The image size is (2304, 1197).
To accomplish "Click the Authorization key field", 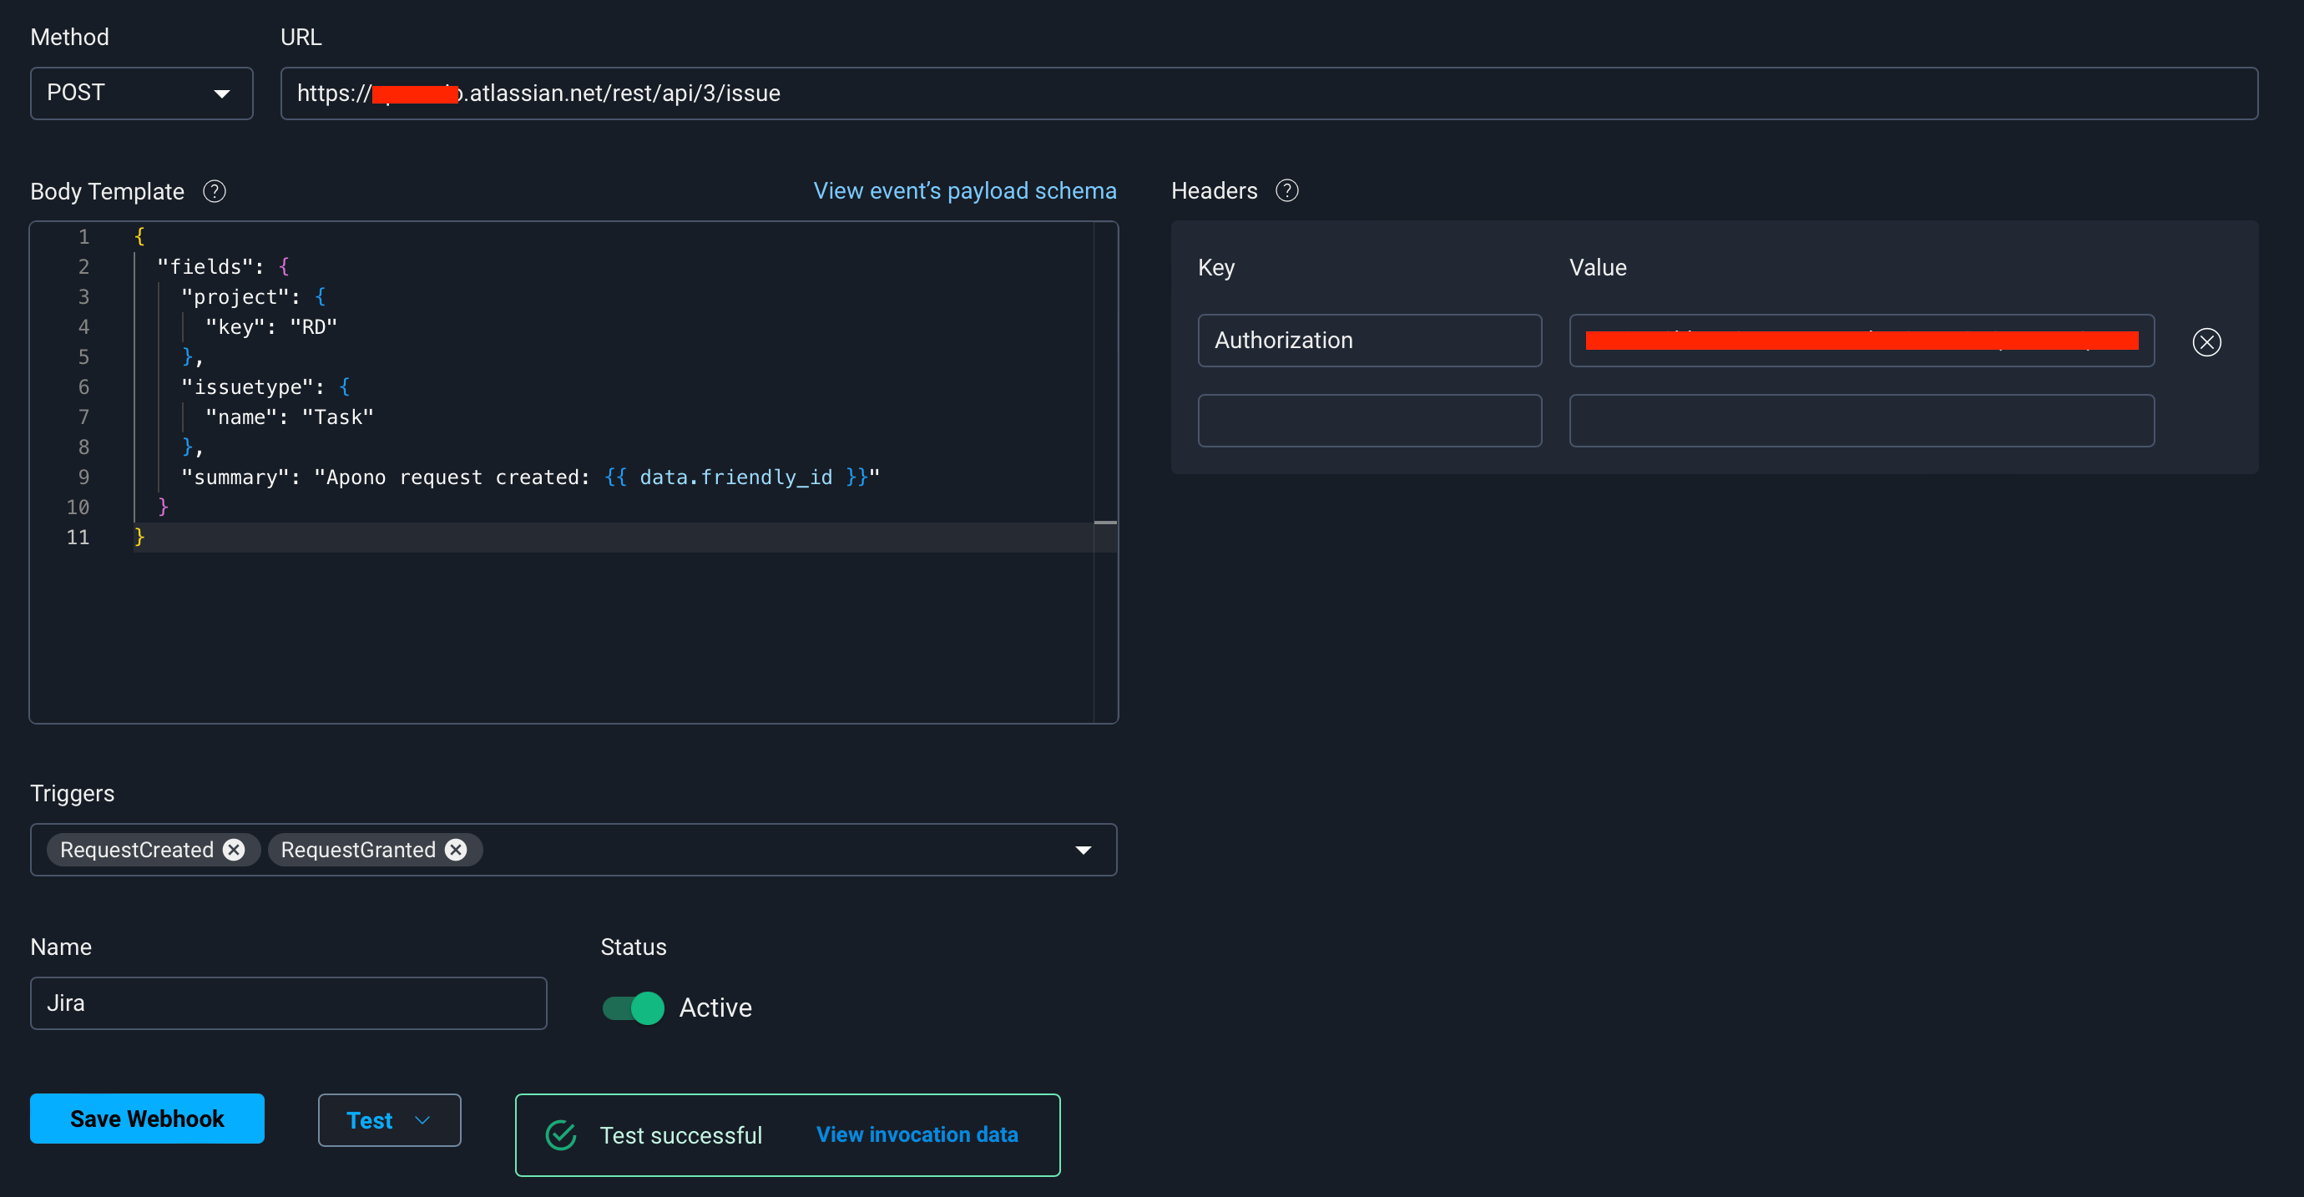I will (x=1369, y=340).
